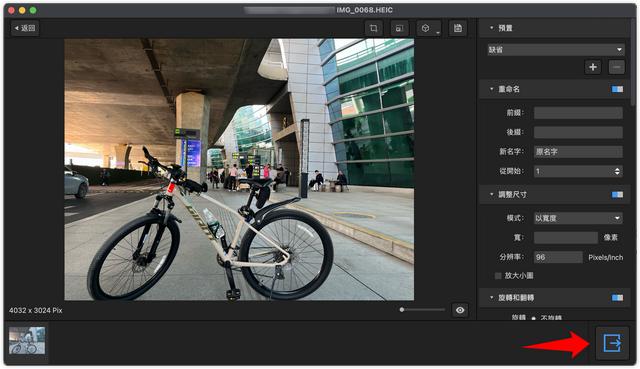Click the 從開始 stepper arrows
Screen dimensions: 640x369
(x=617, y=171)
